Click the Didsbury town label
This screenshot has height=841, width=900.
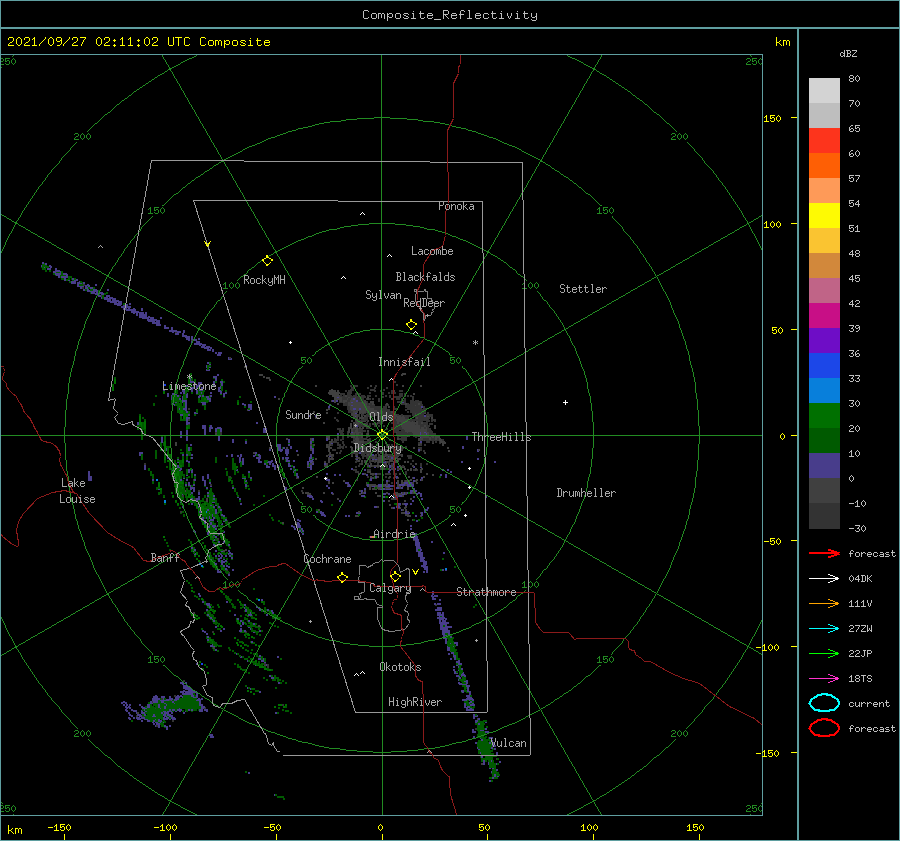tap(377, 448)
